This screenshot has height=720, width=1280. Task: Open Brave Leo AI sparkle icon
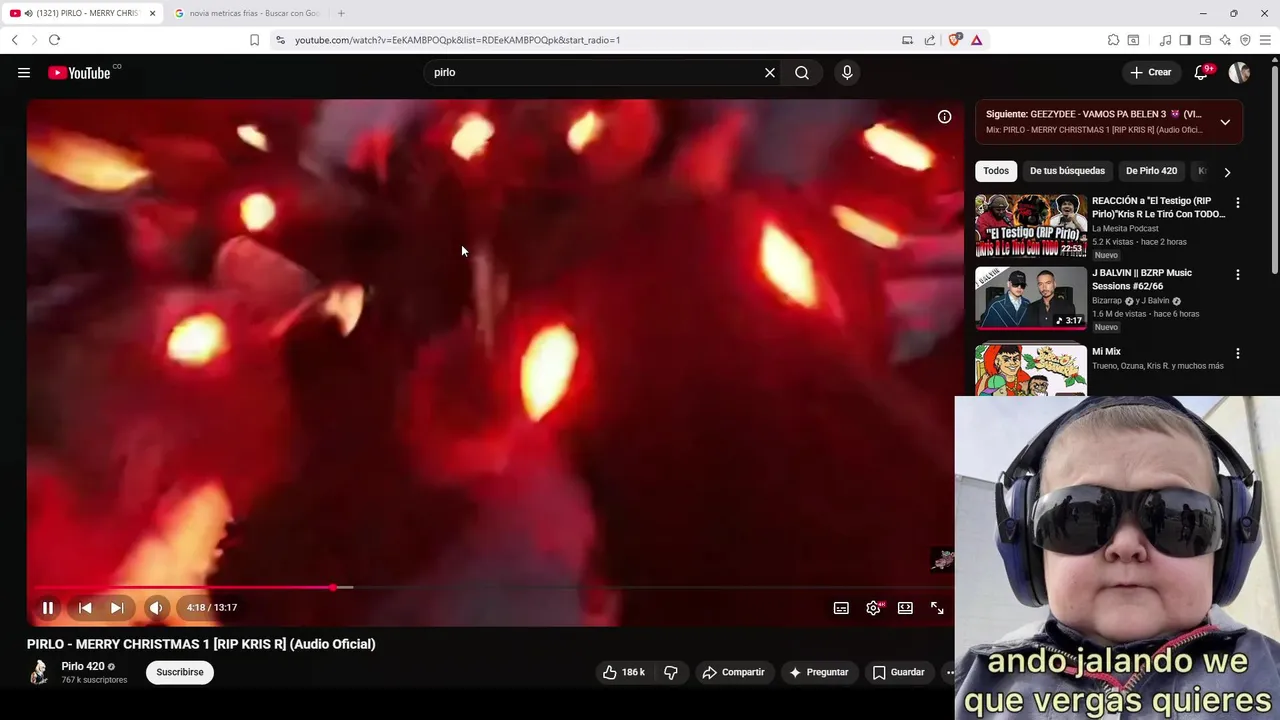[x=1225, y=40]
